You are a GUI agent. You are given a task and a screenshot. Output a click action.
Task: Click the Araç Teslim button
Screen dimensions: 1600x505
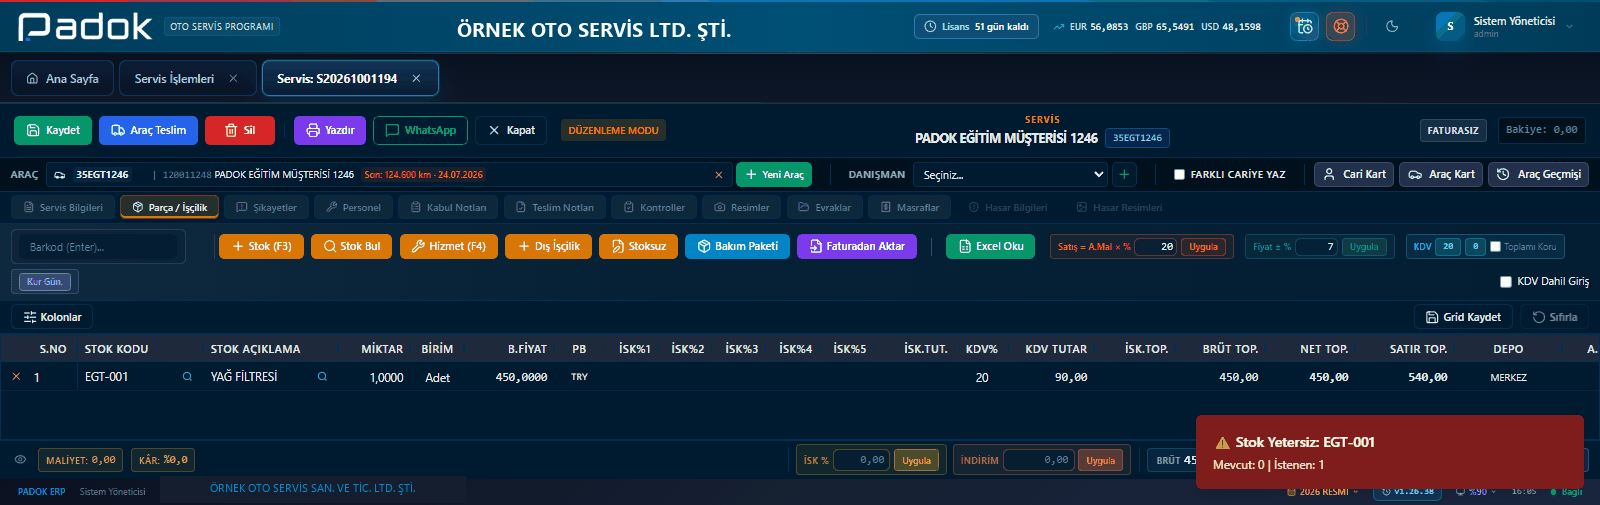[148, 130]
